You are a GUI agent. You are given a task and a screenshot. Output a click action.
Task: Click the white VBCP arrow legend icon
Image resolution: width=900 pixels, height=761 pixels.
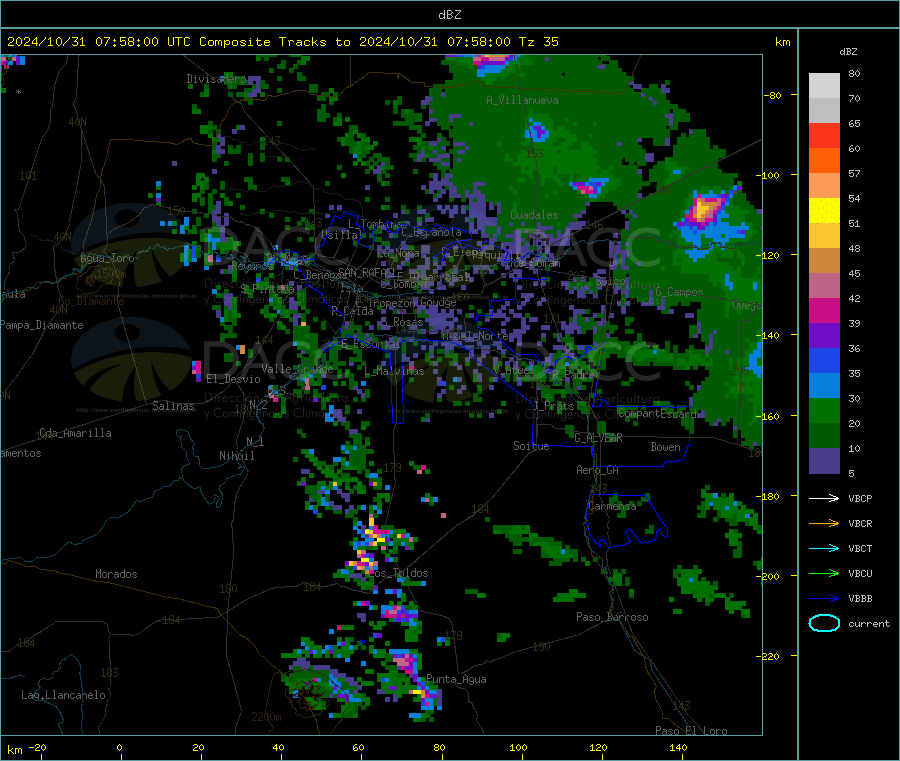(x=824, y=498)
